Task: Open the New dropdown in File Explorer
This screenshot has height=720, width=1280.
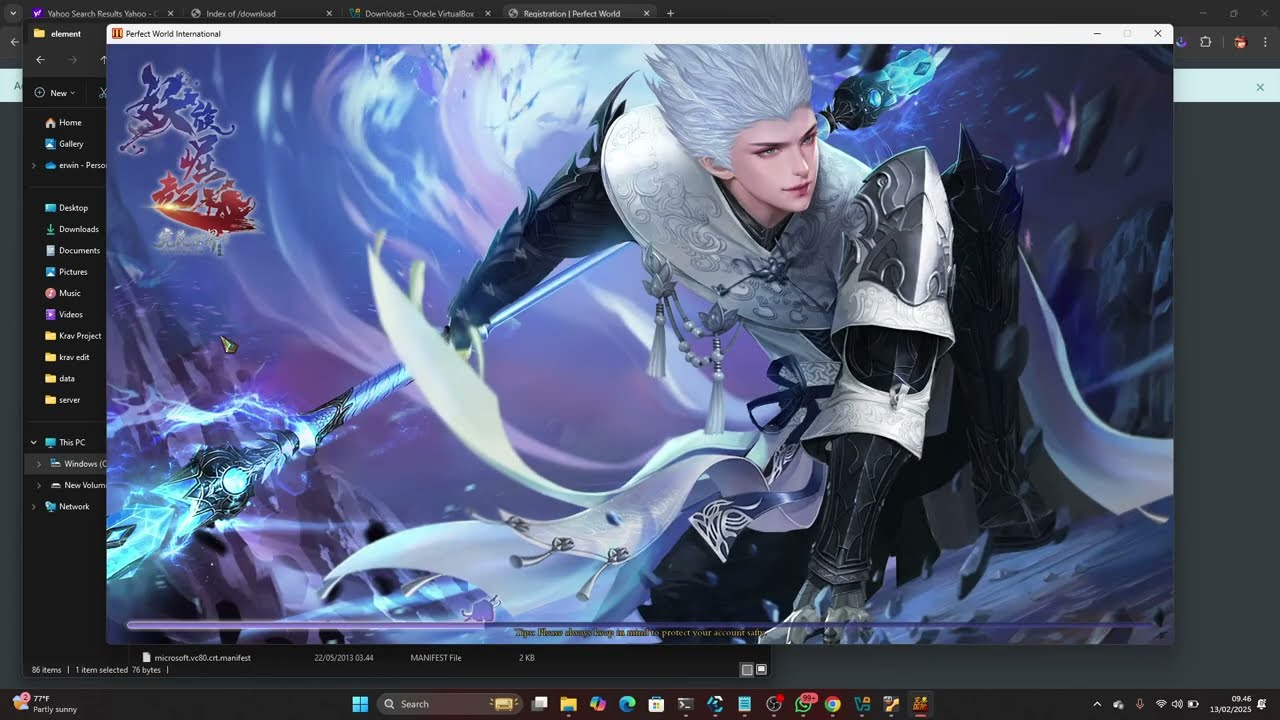Action: pos(55,93)
